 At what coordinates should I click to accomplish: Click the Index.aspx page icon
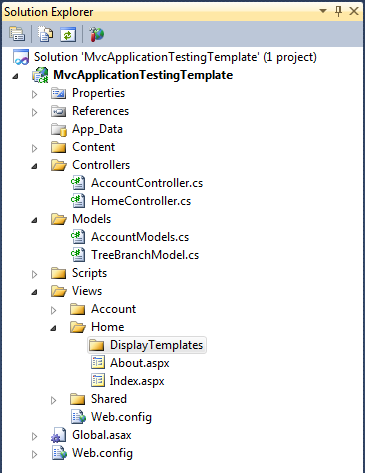[98, 380]
